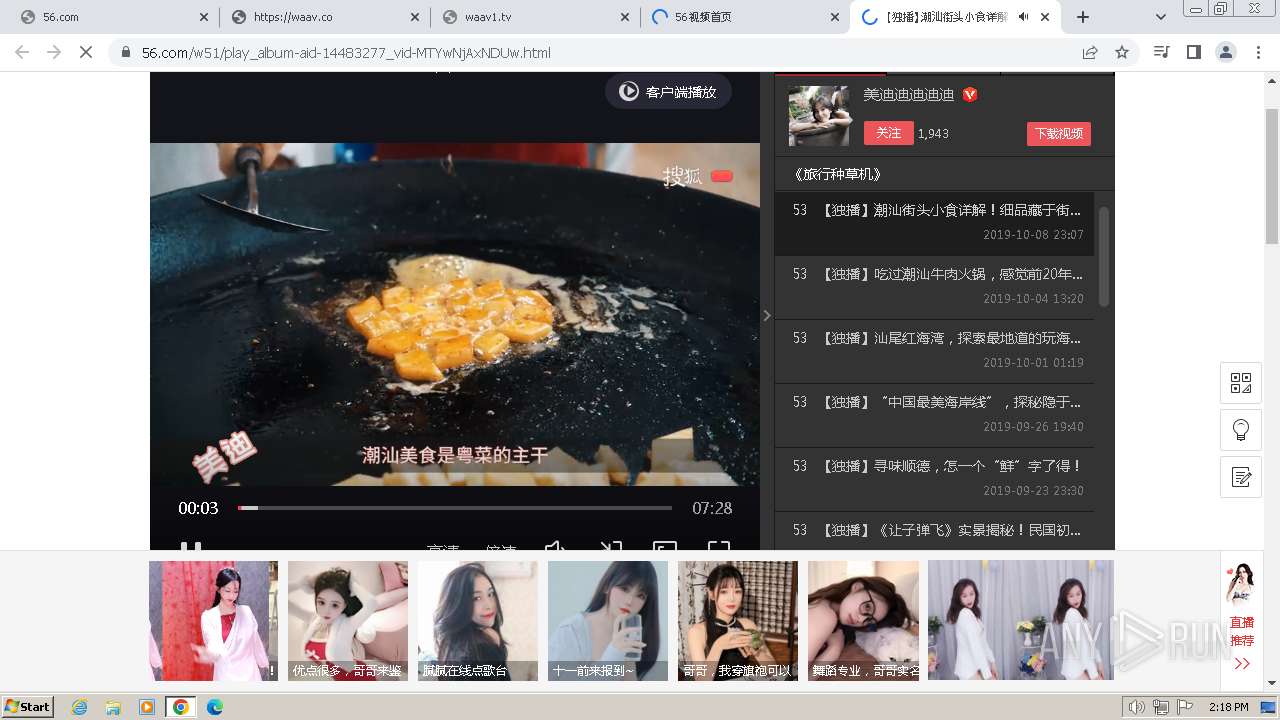Launch Internet Explorer from taskbar
The height and width of the screenshot is (720, 1280).
click(x=80, y=707)
